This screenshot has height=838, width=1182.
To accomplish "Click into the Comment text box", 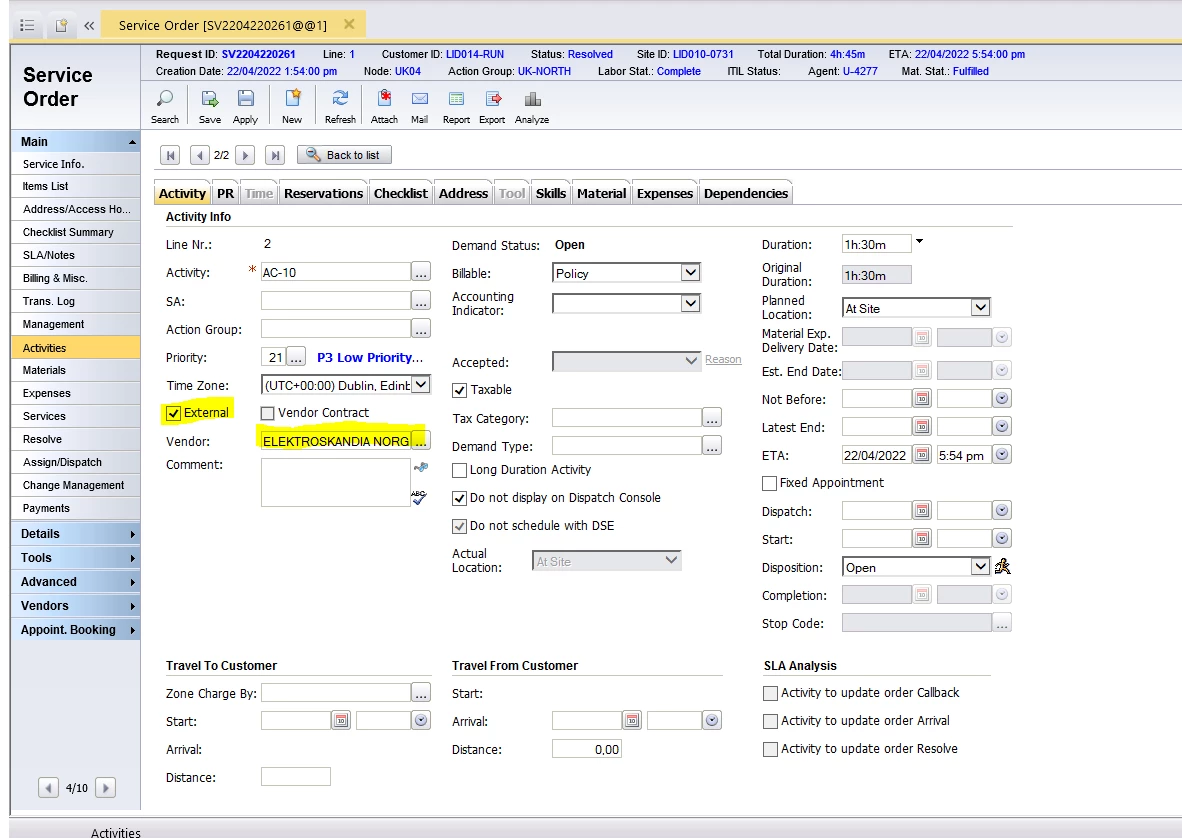I will pos(335,482).
